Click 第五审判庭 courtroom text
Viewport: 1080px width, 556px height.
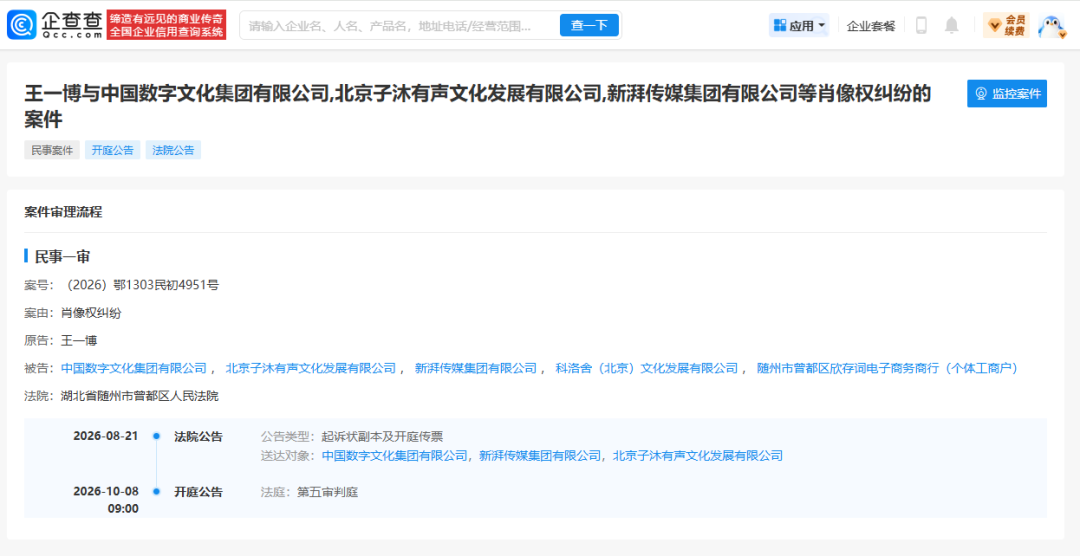327,492
